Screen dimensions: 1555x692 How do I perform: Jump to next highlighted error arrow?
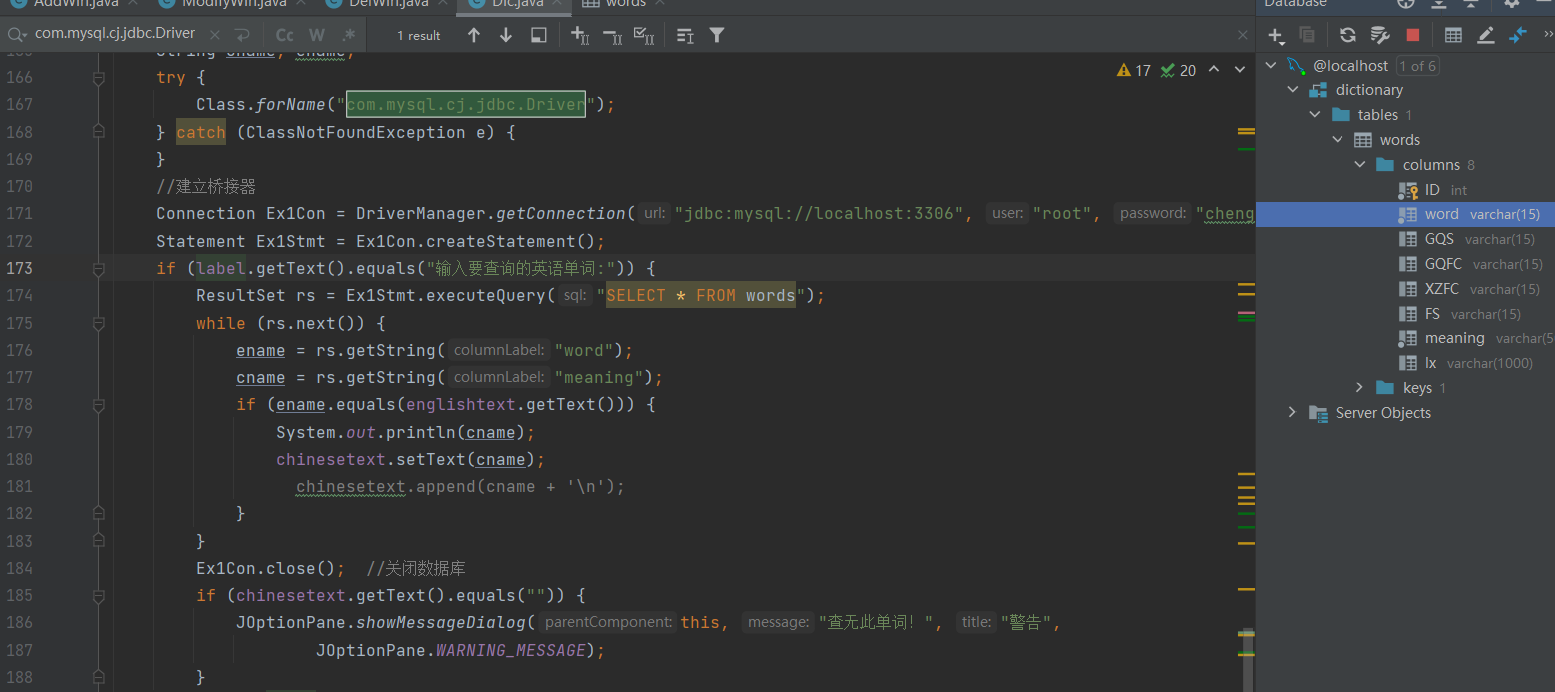[x=1239, y=70]
